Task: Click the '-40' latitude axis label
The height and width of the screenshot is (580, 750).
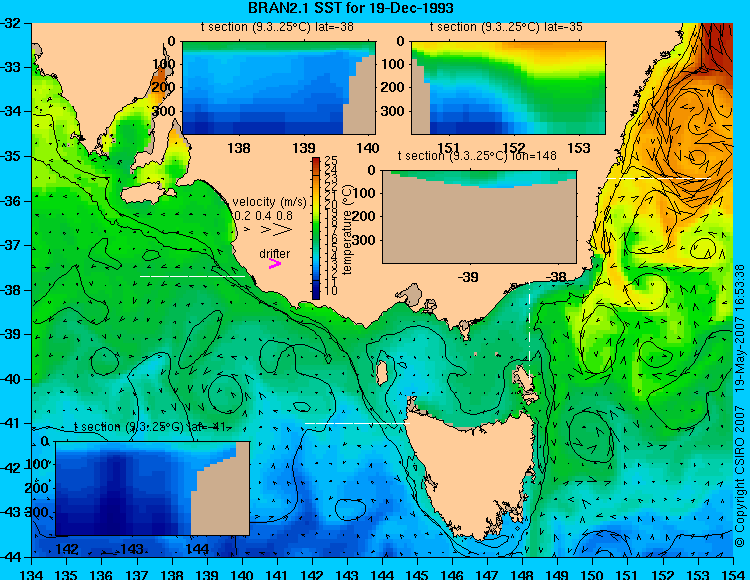Action: pos(11,379)
